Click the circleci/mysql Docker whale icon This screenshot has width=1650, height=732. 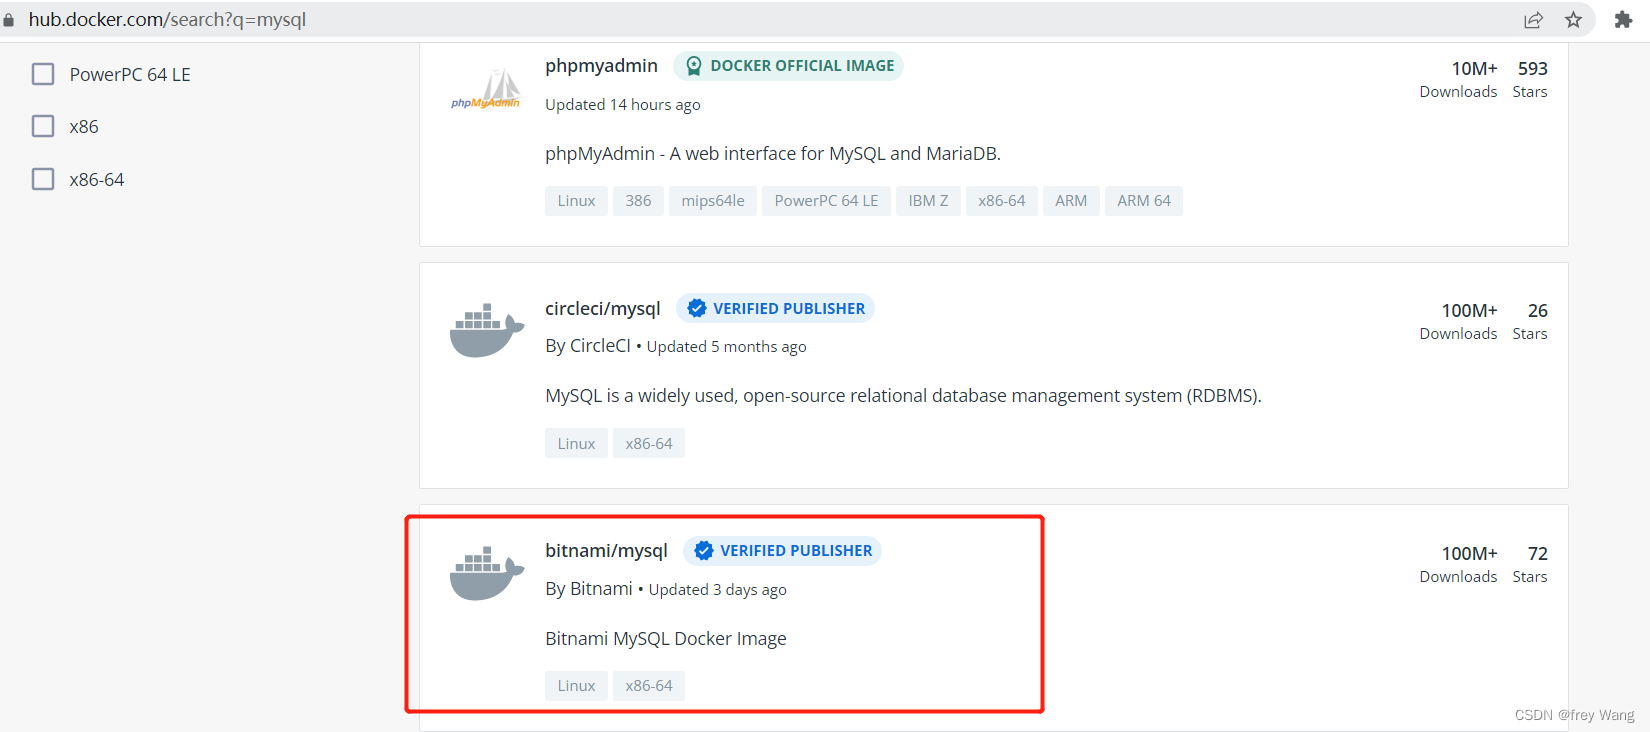487,330
